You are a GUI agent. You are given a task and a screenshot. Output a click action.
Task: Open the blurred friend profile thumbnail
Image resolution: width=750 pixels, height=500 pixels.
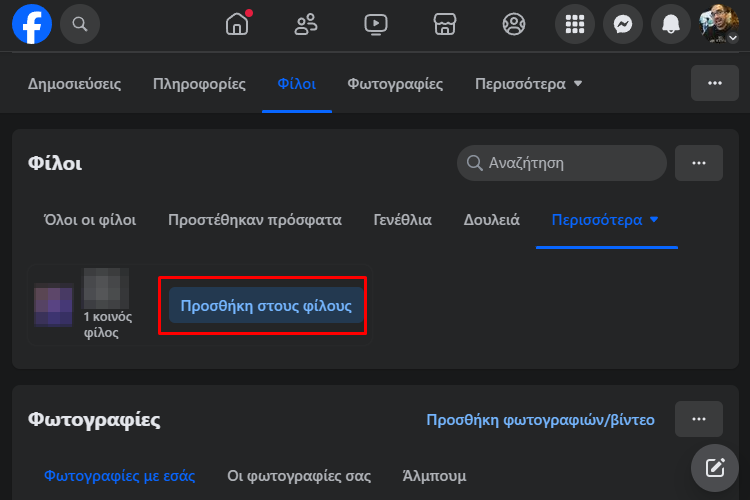[54, 305]
